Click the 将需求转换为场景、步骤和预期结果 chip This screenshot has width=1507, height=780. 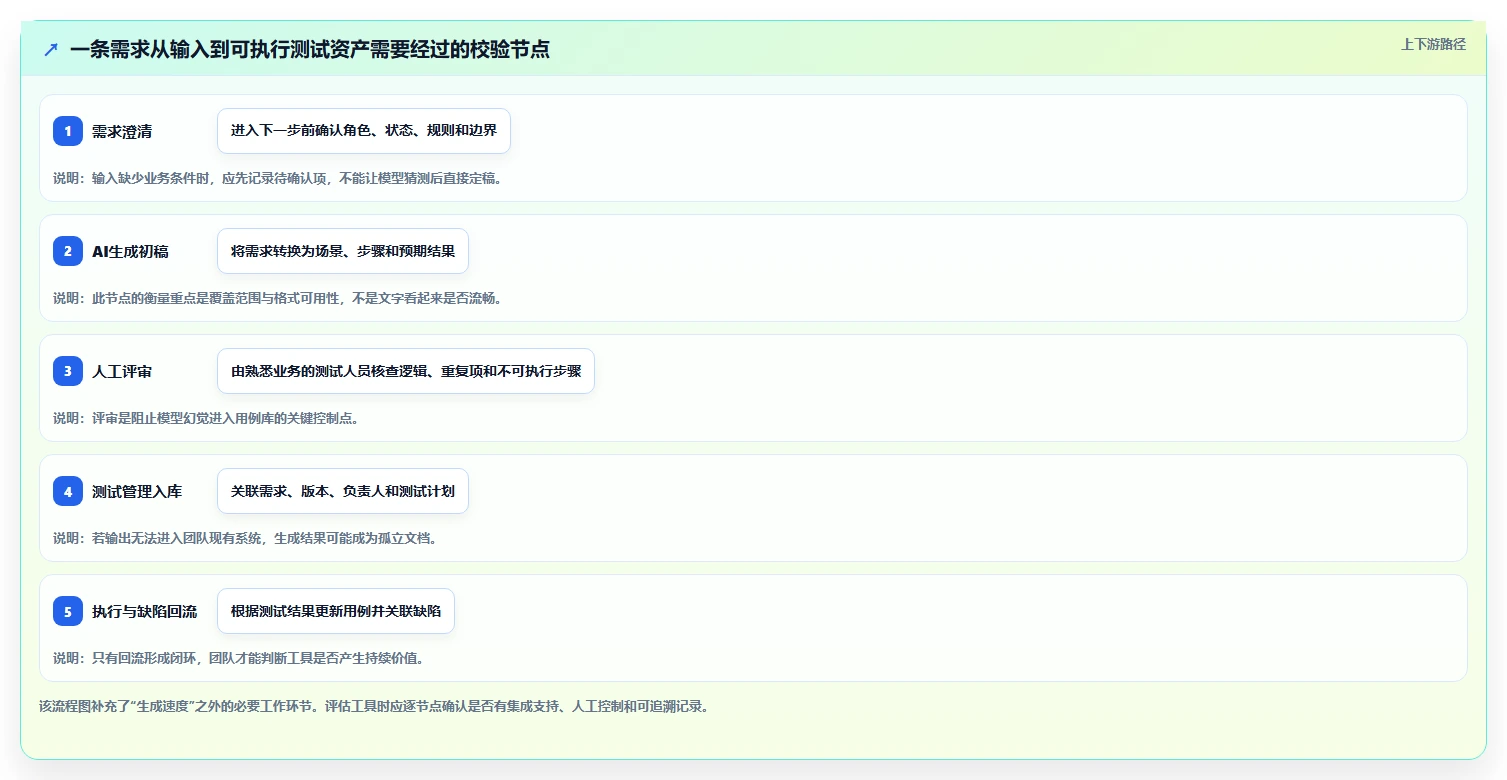pyautogui.click(x=343, y=251)
